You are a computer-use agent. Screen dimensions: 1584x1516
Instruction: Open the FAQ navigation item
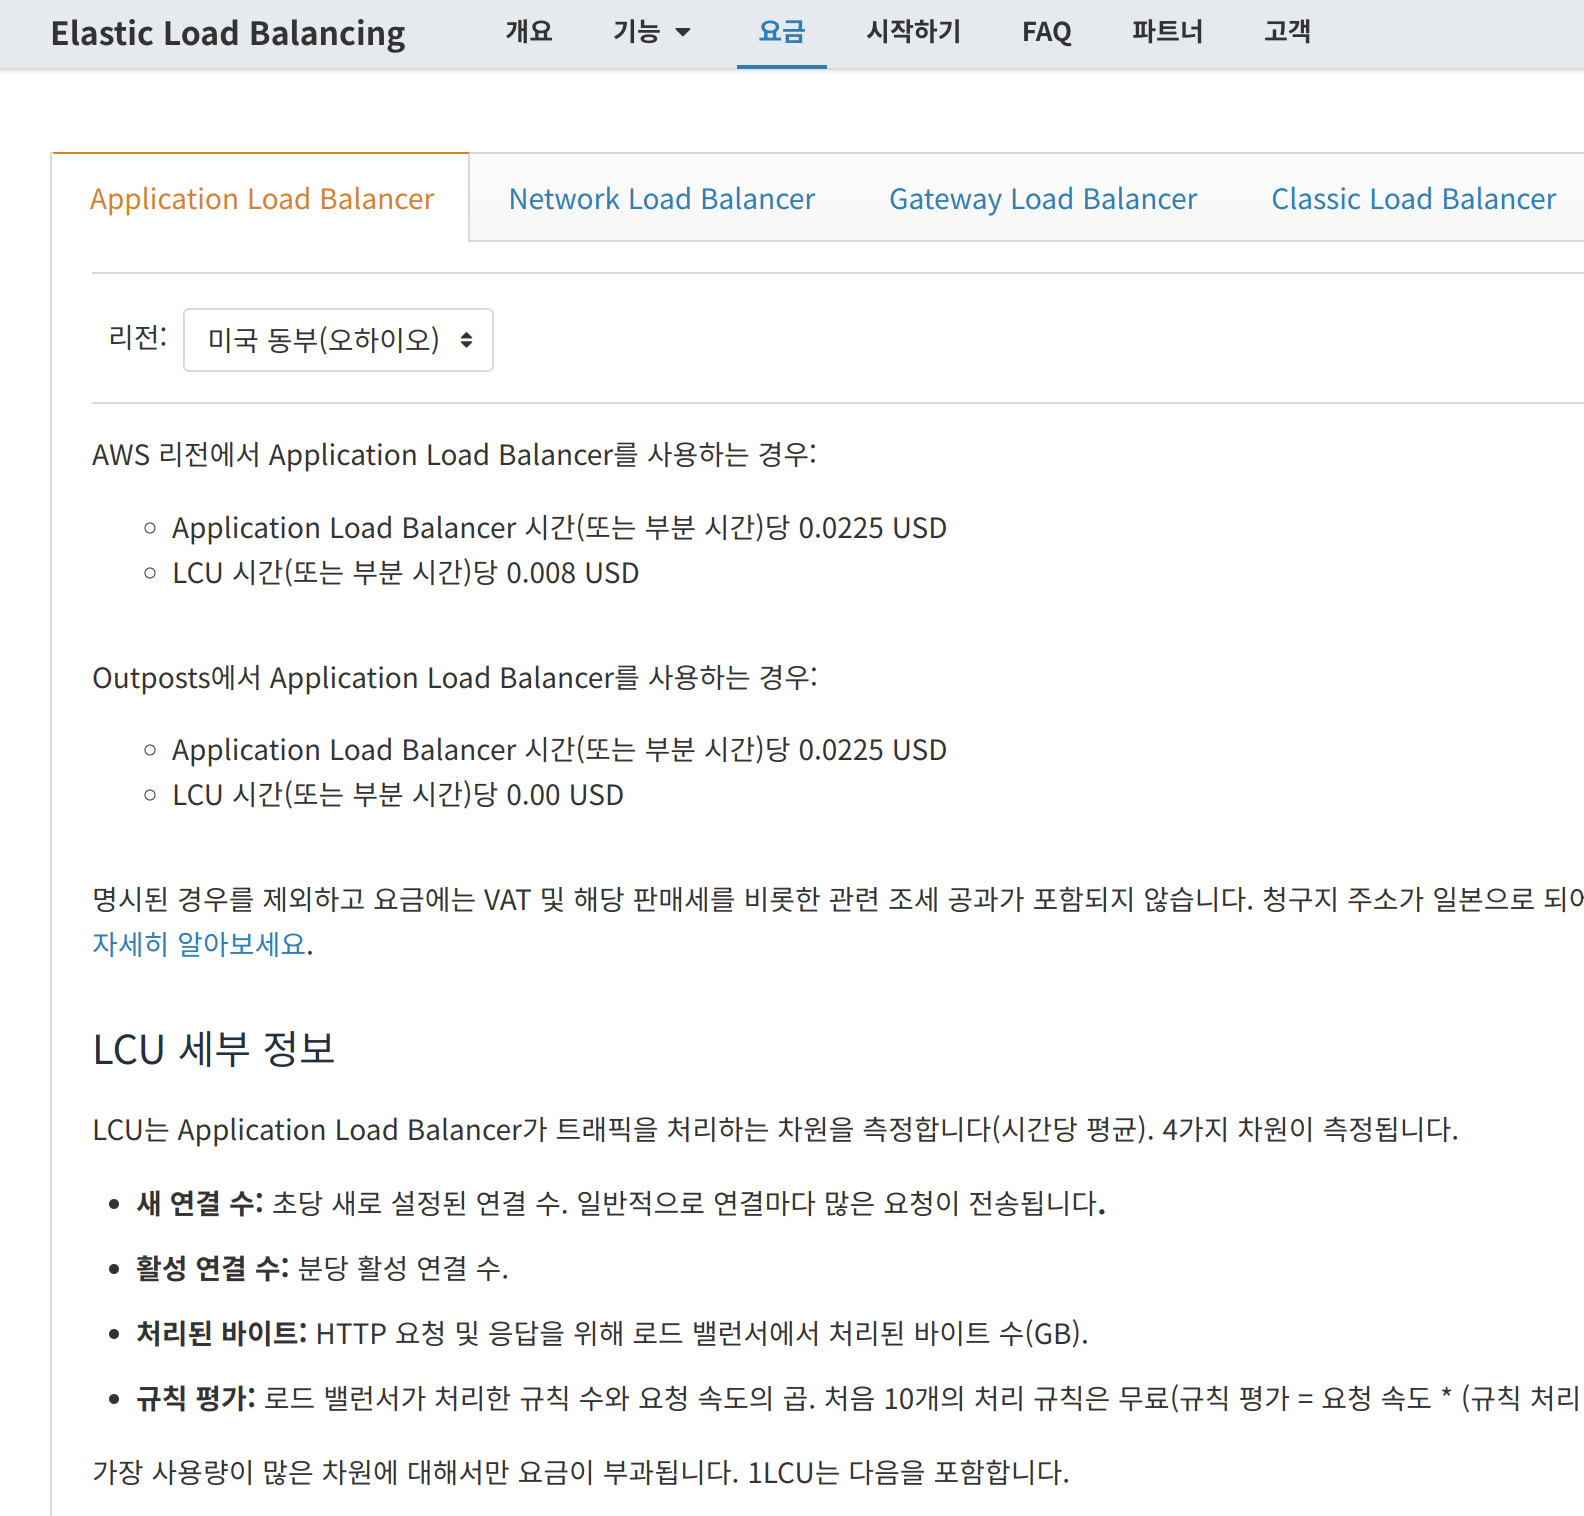[1046, 32]
